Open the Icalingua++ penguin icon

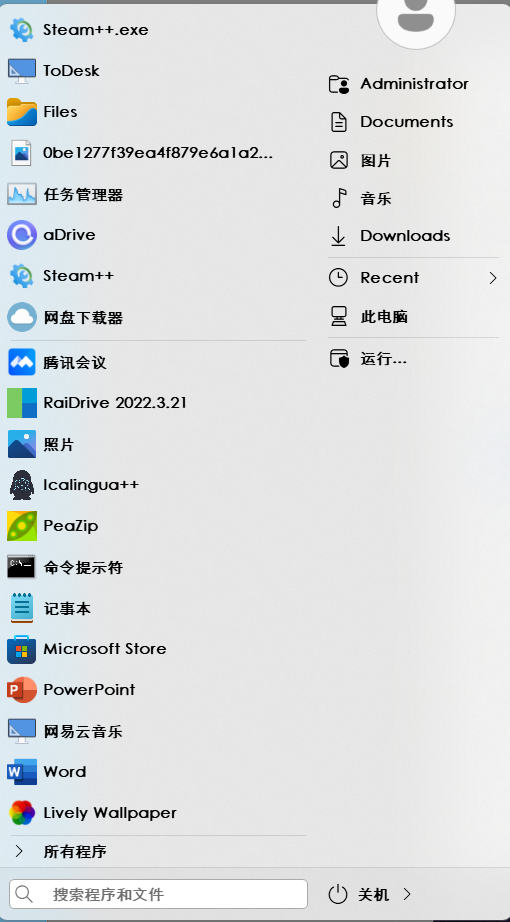click(22, 485)
